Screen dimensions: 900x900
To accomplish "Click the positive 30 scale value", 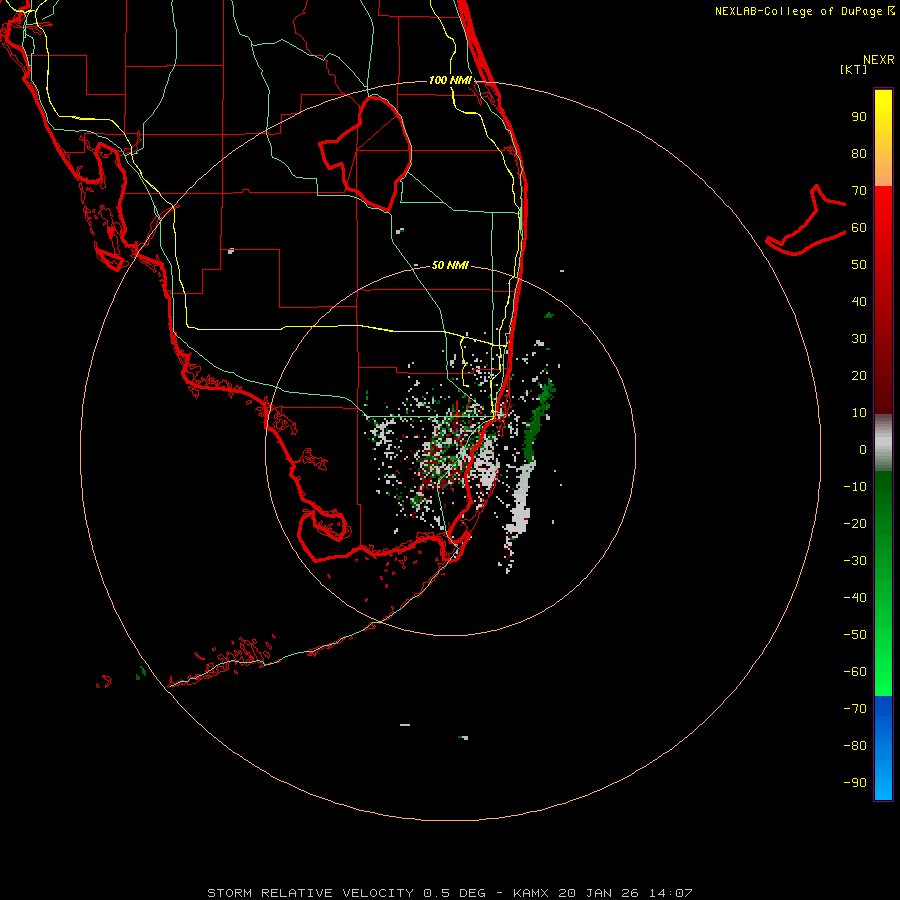I will coord(859,339).
